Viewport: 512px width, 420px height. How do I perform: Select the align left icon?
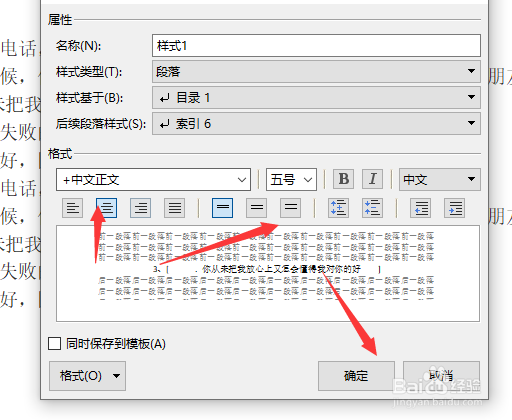click(72, 208)
